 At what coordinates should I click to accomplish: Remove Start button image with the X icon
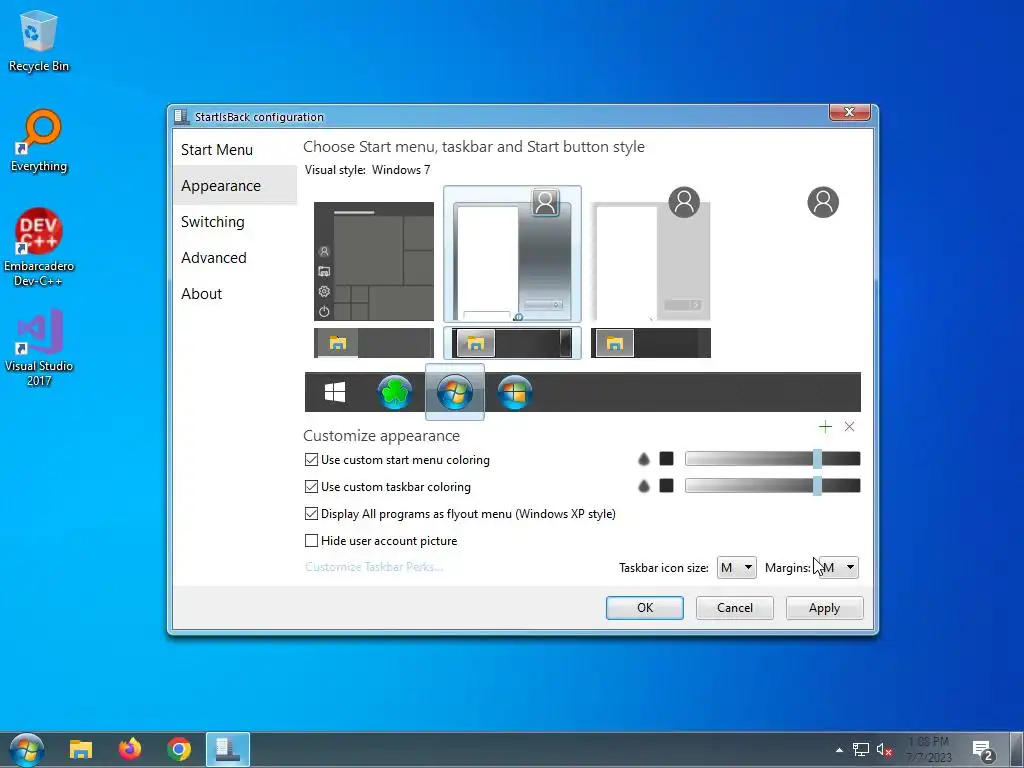click(850, 426)
